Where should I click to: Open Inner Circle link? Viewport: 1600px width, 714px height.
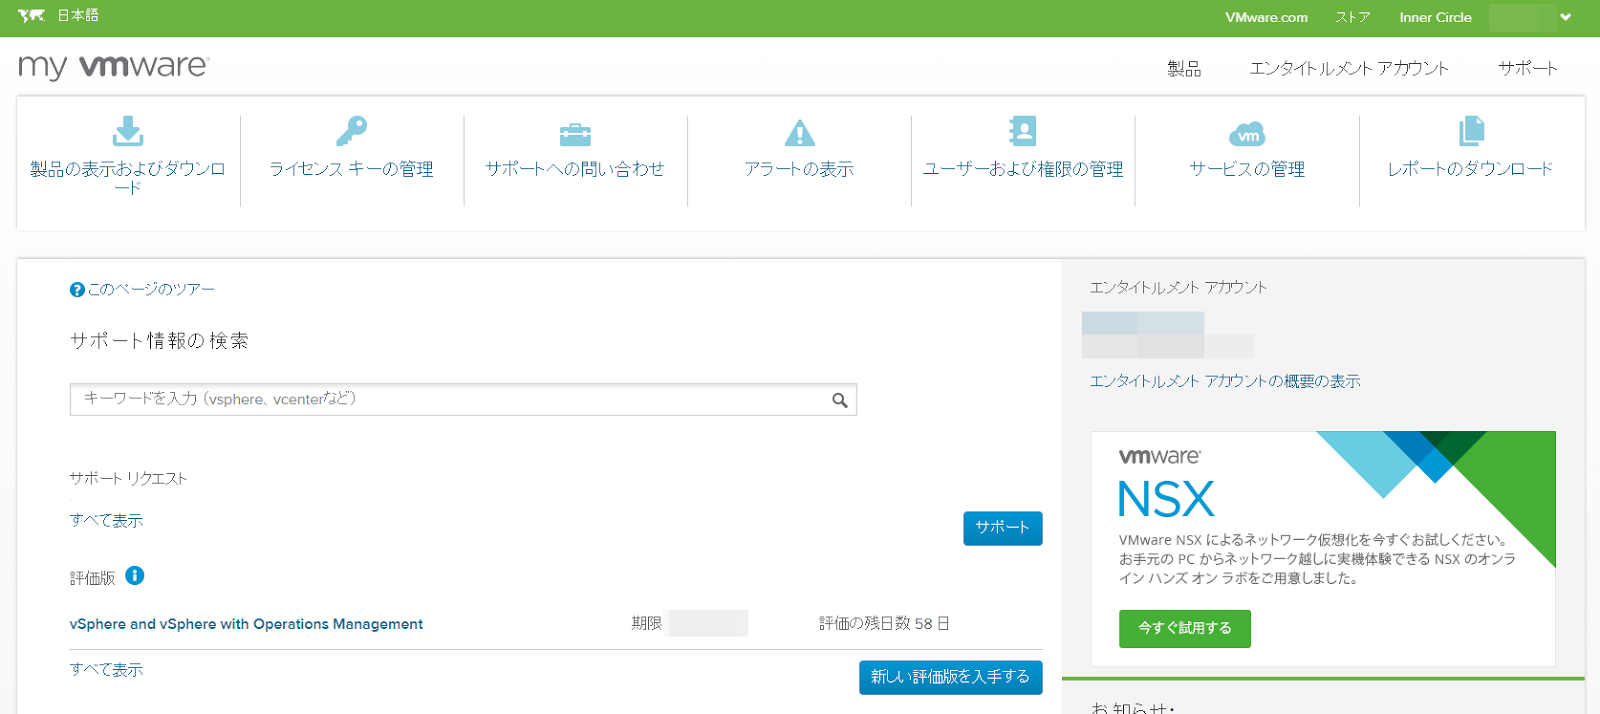[x=1435, y=17]
